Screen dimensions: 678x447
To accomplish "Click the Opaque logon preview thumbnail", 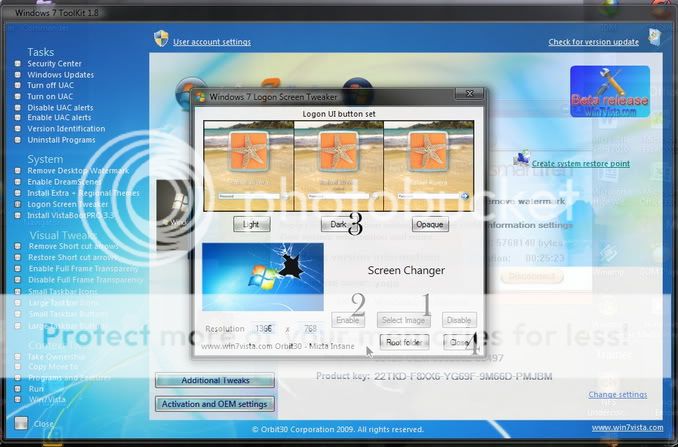I will coord(429,166).
